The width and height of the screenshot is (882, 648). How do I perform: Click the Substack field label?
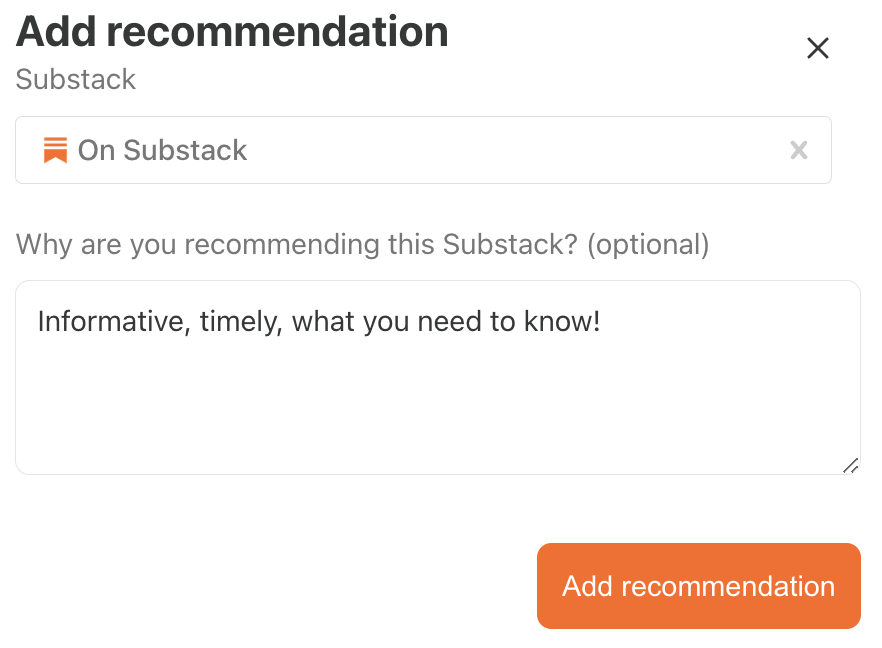(75, 79)
